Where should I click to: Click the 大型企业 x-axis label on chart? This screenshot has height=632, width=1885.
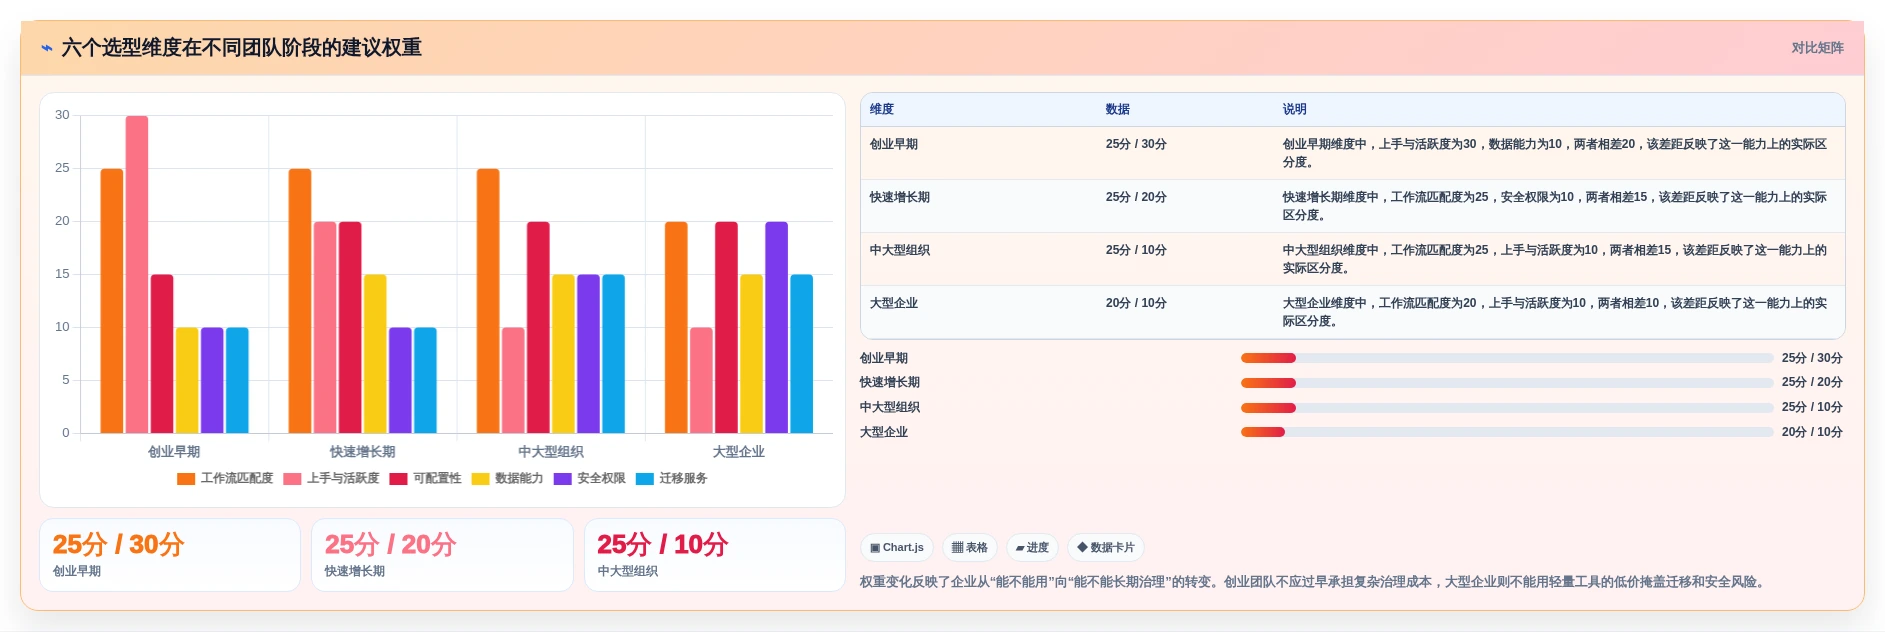739,452
